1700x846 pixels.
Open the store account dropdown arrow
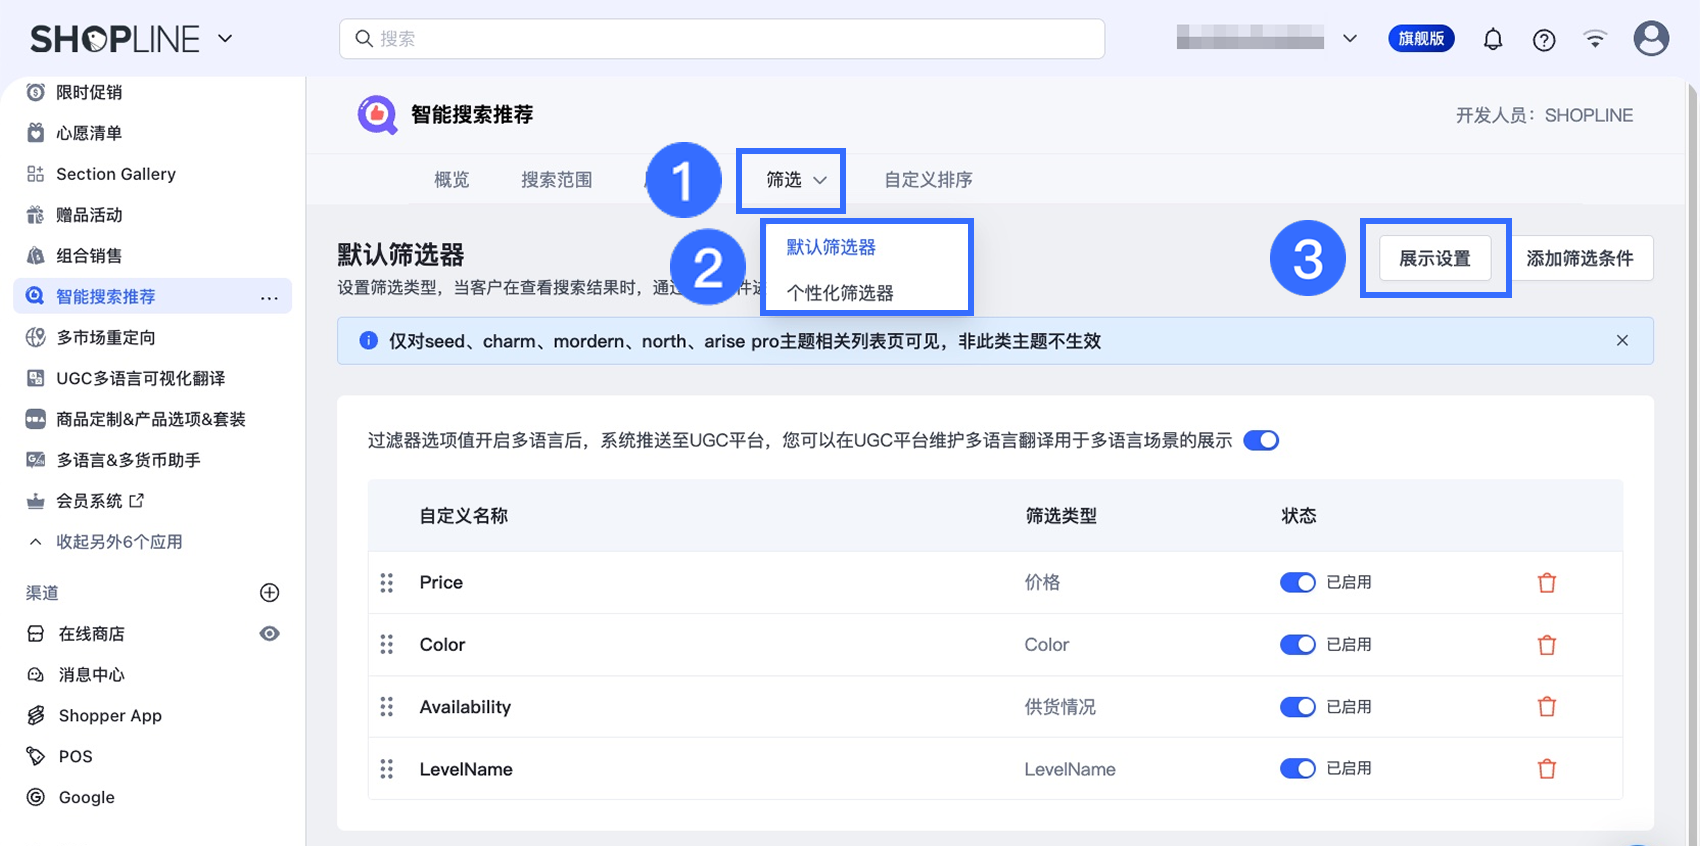pyautogui.click(x=1350, y=39)
